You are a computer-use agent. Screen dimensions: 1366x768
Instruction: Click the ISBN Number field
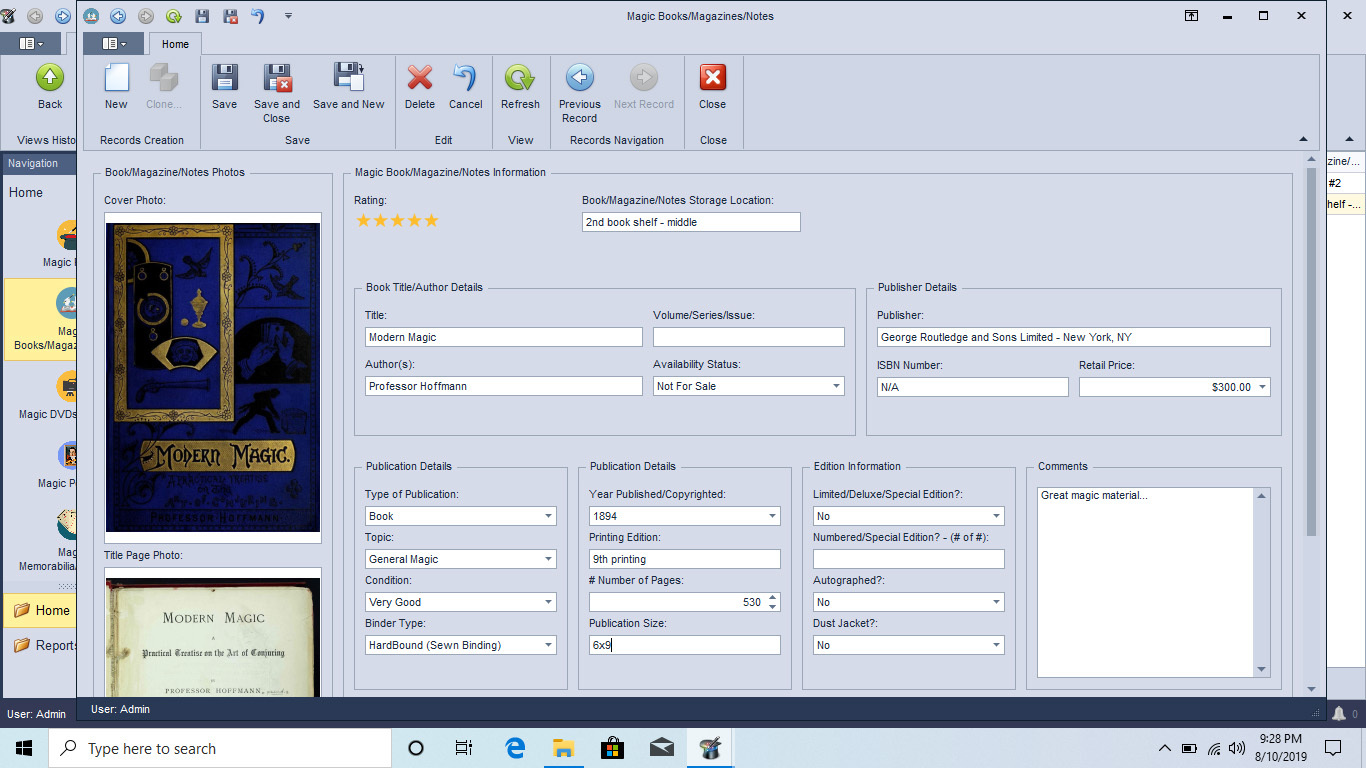(x=972, y=387)
